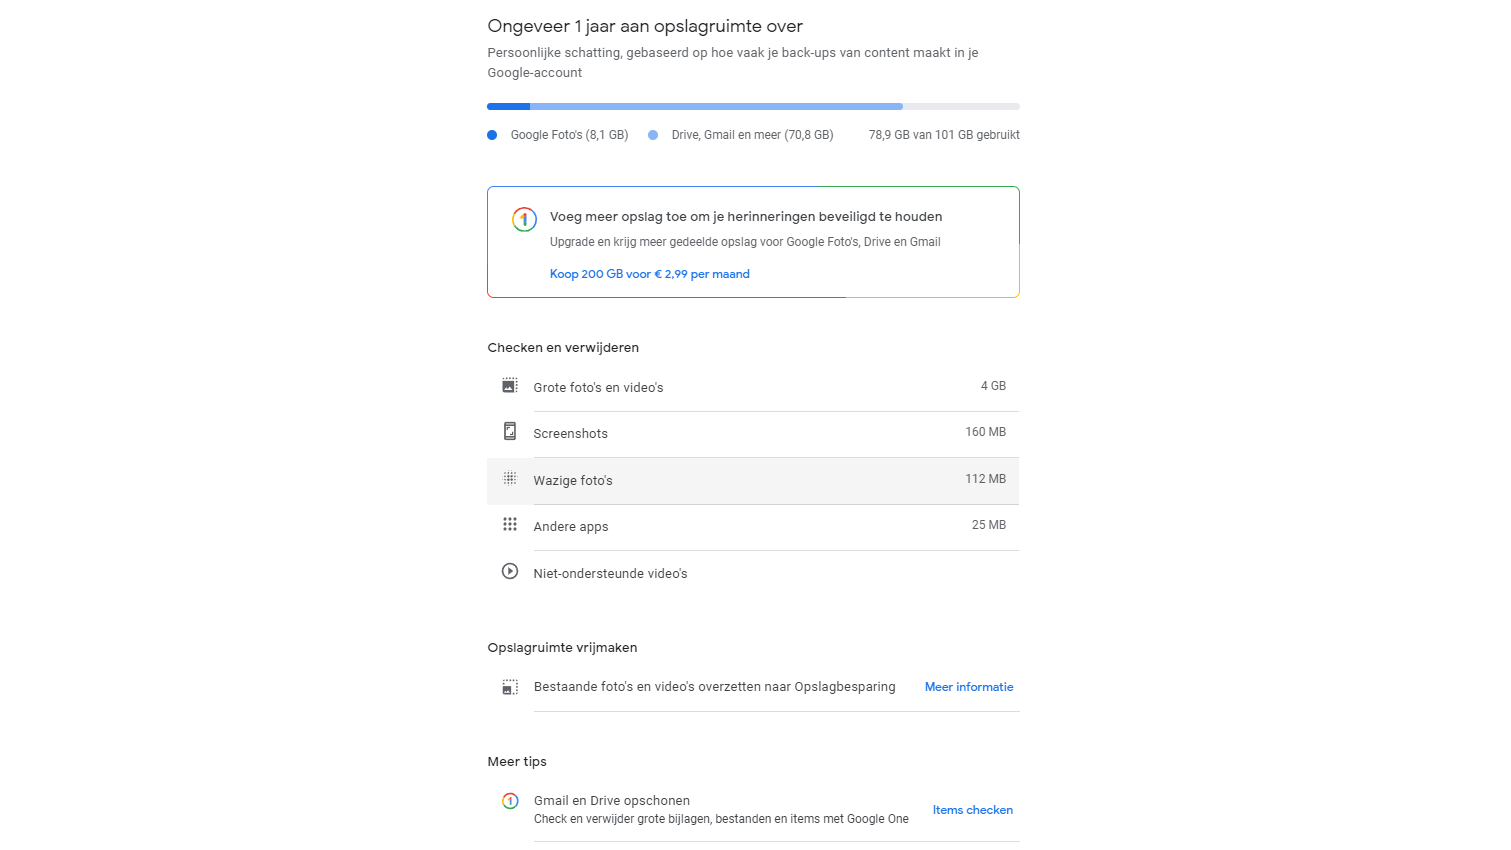
Task: Click the Screenshots phone icon
Action: pos(510,432)
